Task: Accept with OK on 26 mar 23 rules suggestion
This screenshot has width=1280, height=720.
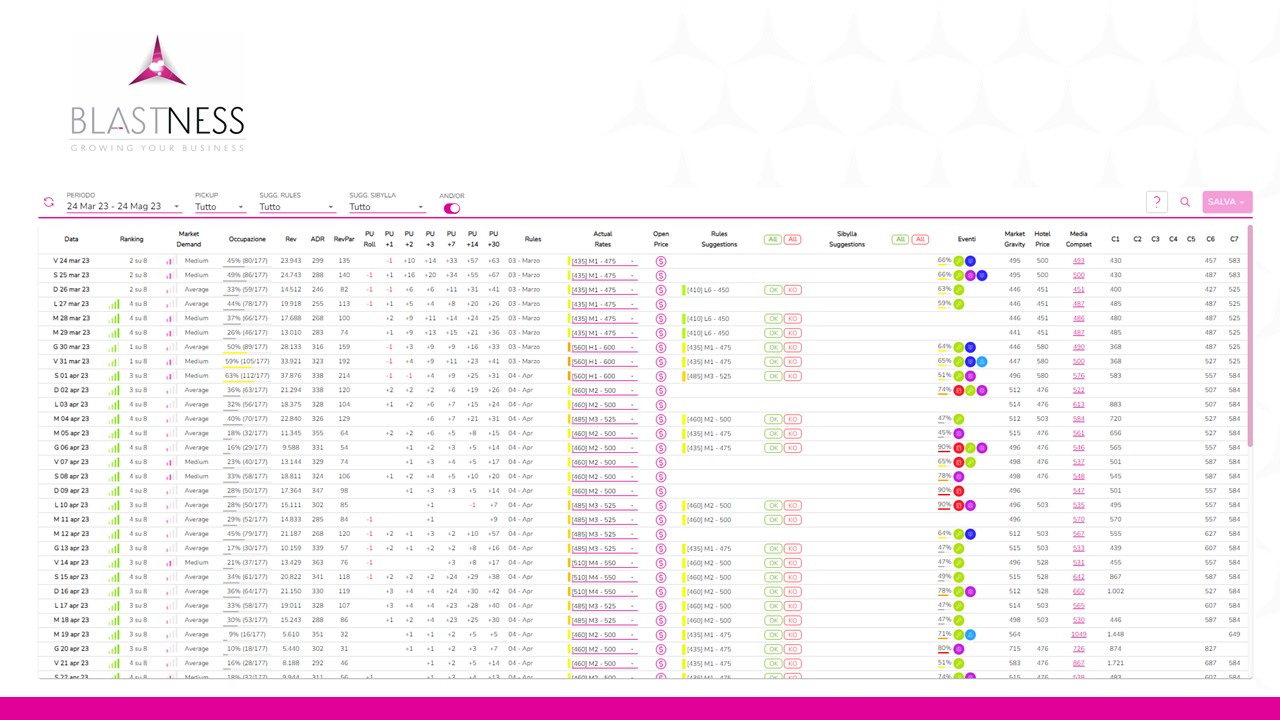Action: click(x=773, y=290)
